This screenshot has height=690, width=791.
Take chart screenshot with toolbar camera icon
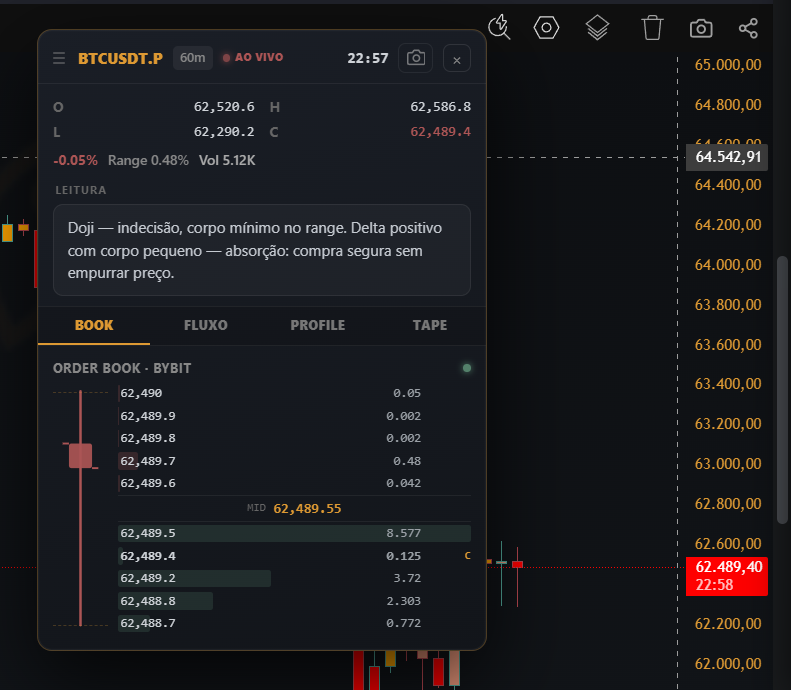[701, 28]
